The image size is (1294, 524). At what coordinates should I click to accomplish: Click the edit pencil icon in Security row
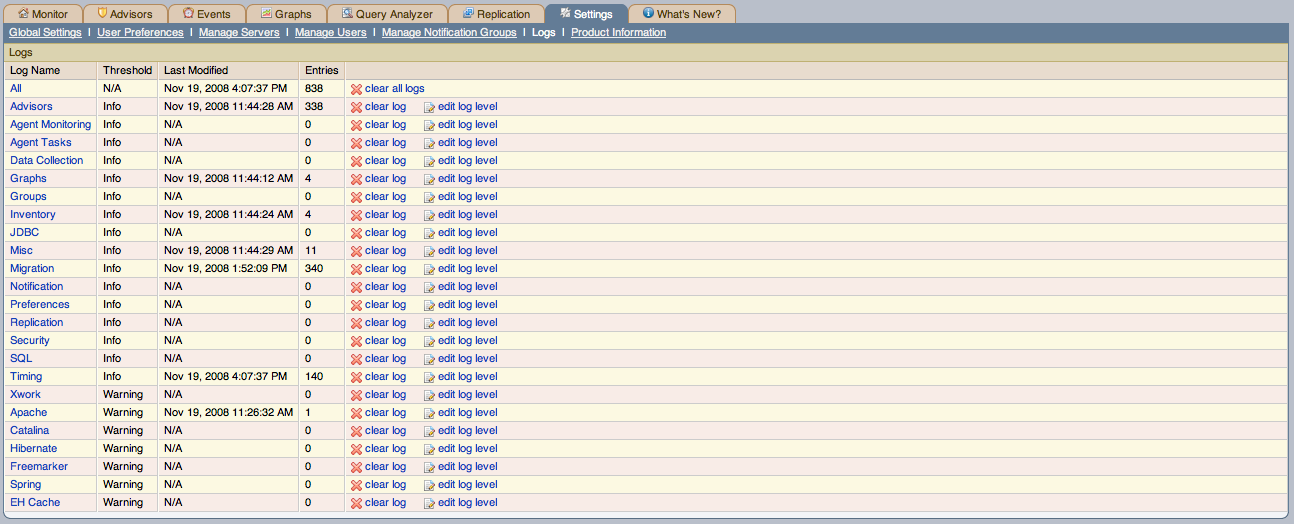(429, 341)
